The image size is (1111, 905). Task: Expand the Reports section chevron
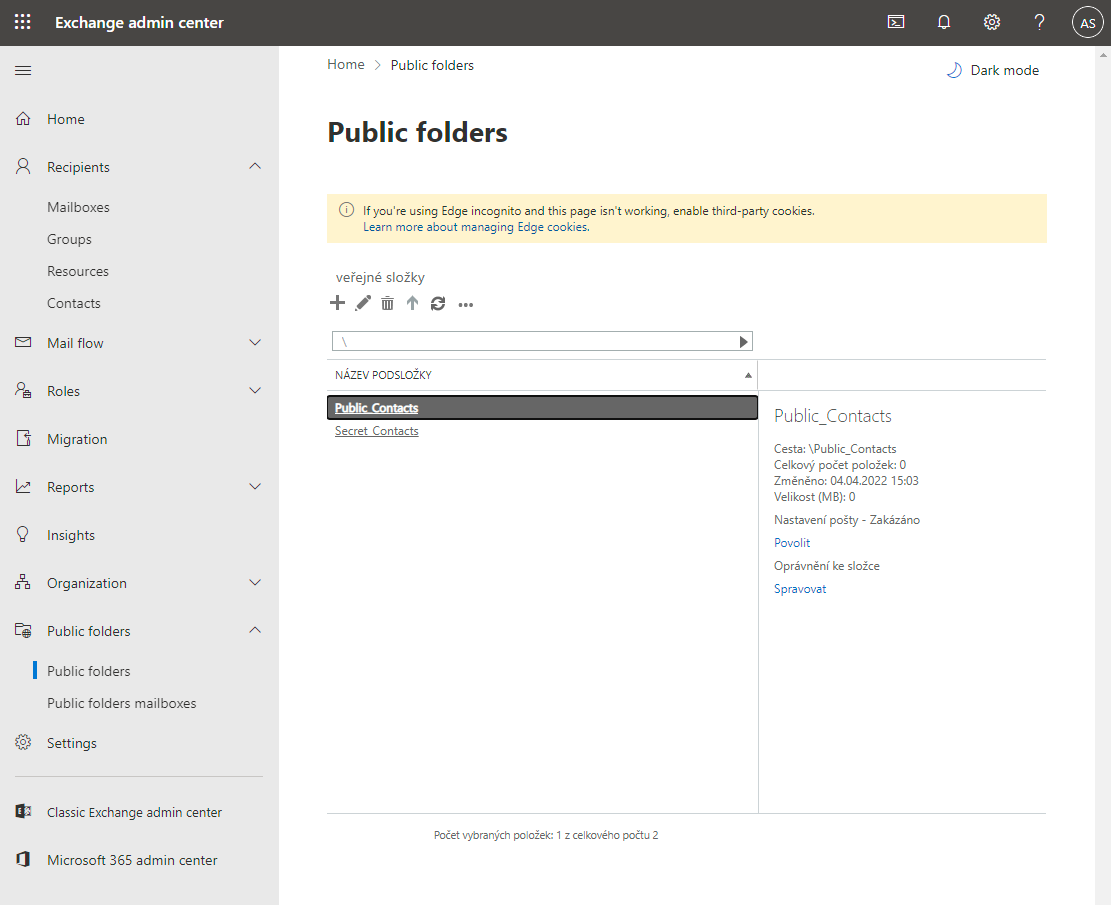click(x=255, y=487)
